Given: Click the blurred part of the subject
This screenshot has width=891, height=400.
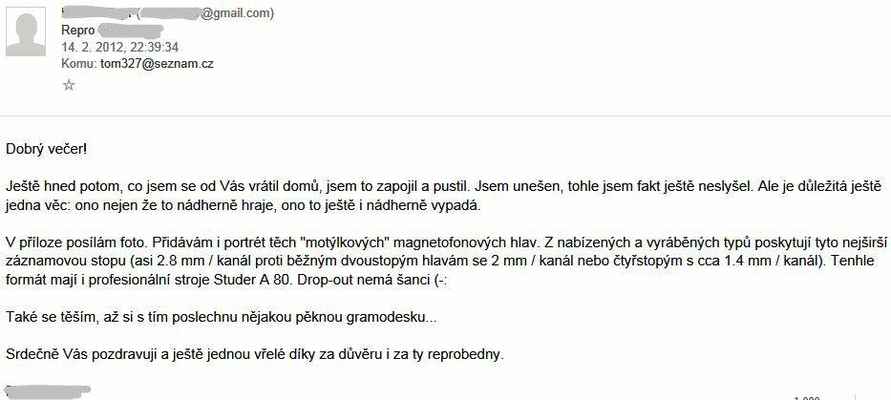Looking at the screenshot, I should (x=131, y=30).
